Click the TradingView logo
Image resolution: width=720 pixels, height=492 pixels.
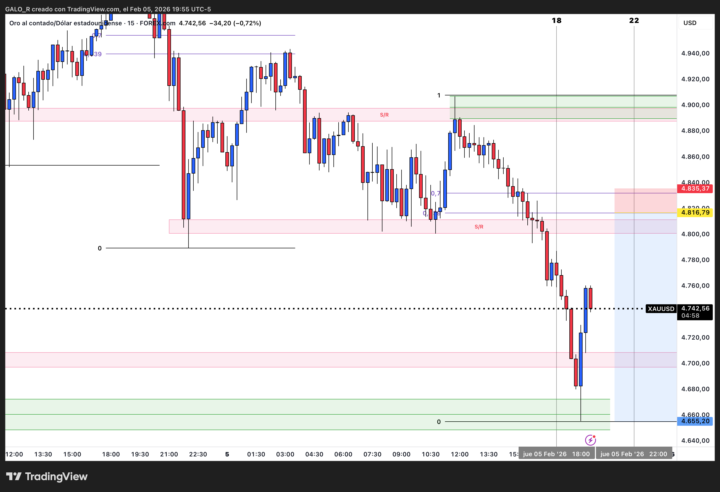point(47,476)
